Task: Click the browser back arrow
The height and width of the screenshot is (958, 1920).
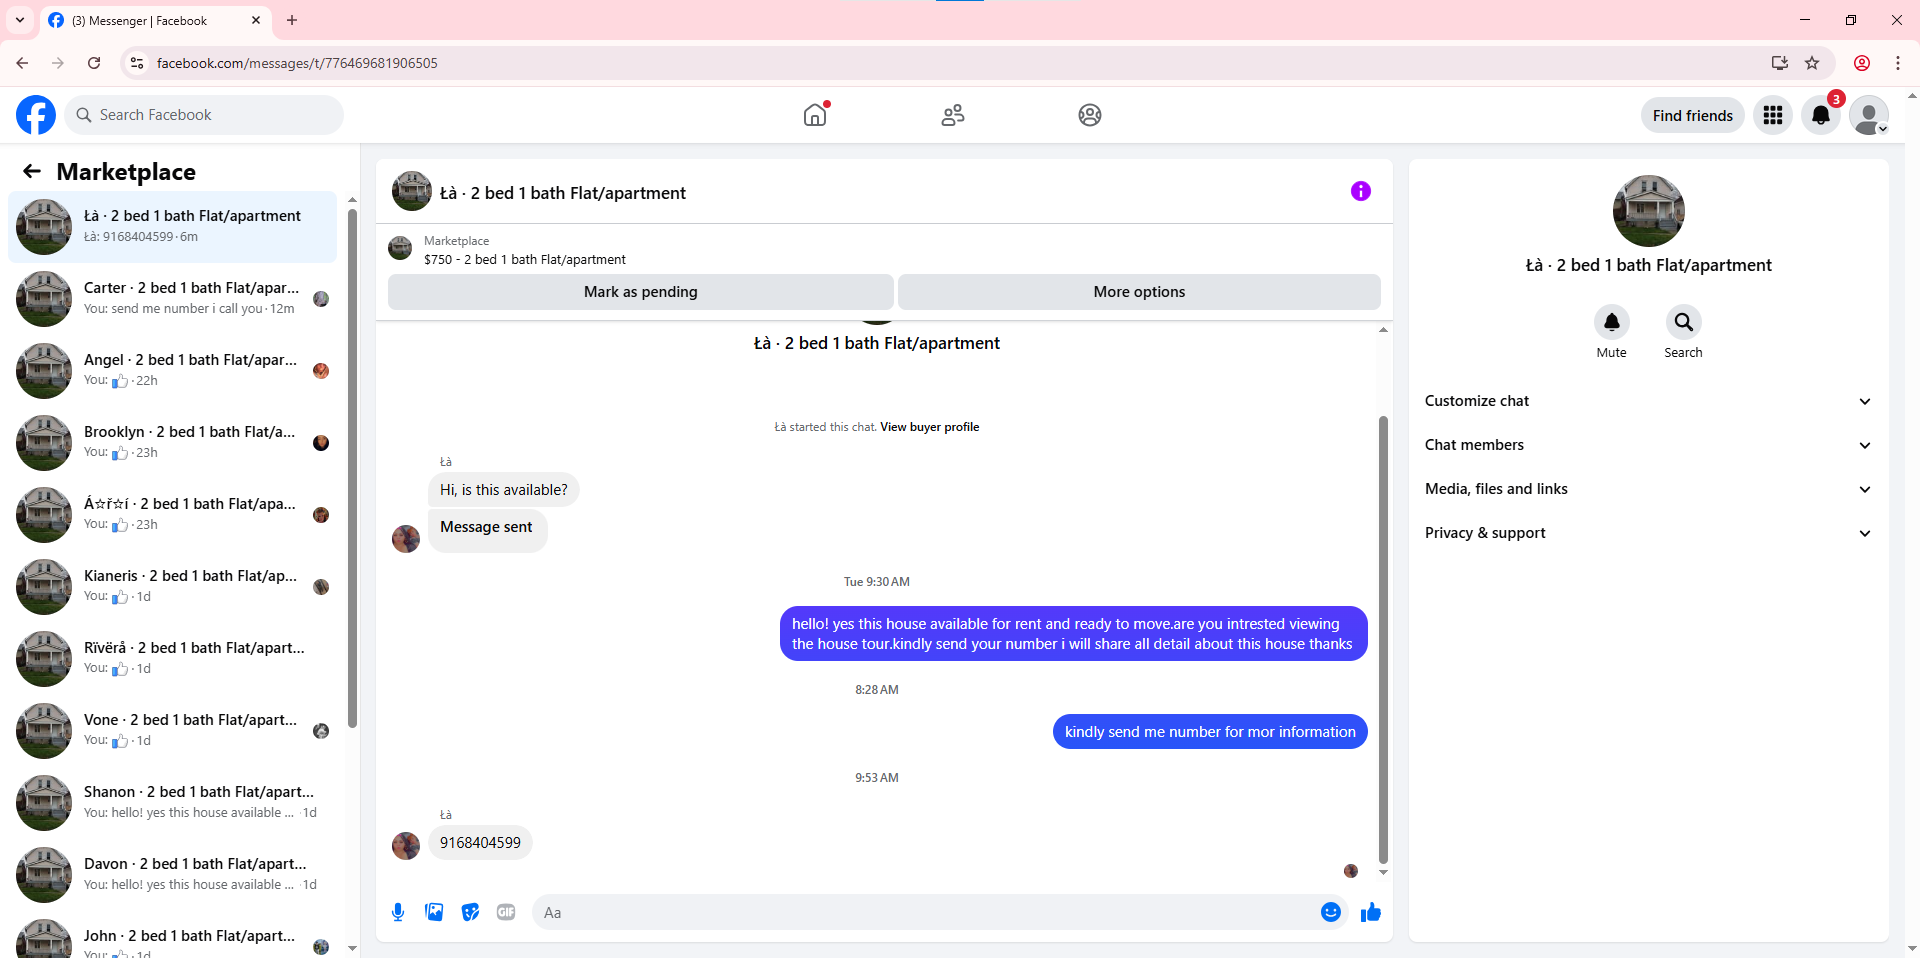Action: click(x=22, y=63)
